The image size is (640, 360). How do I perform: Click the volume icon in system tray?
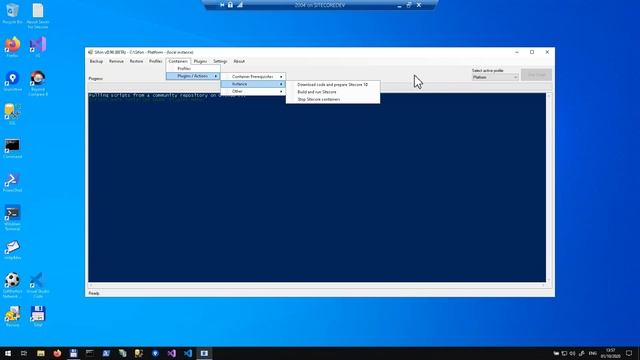[x=572, y=353]
